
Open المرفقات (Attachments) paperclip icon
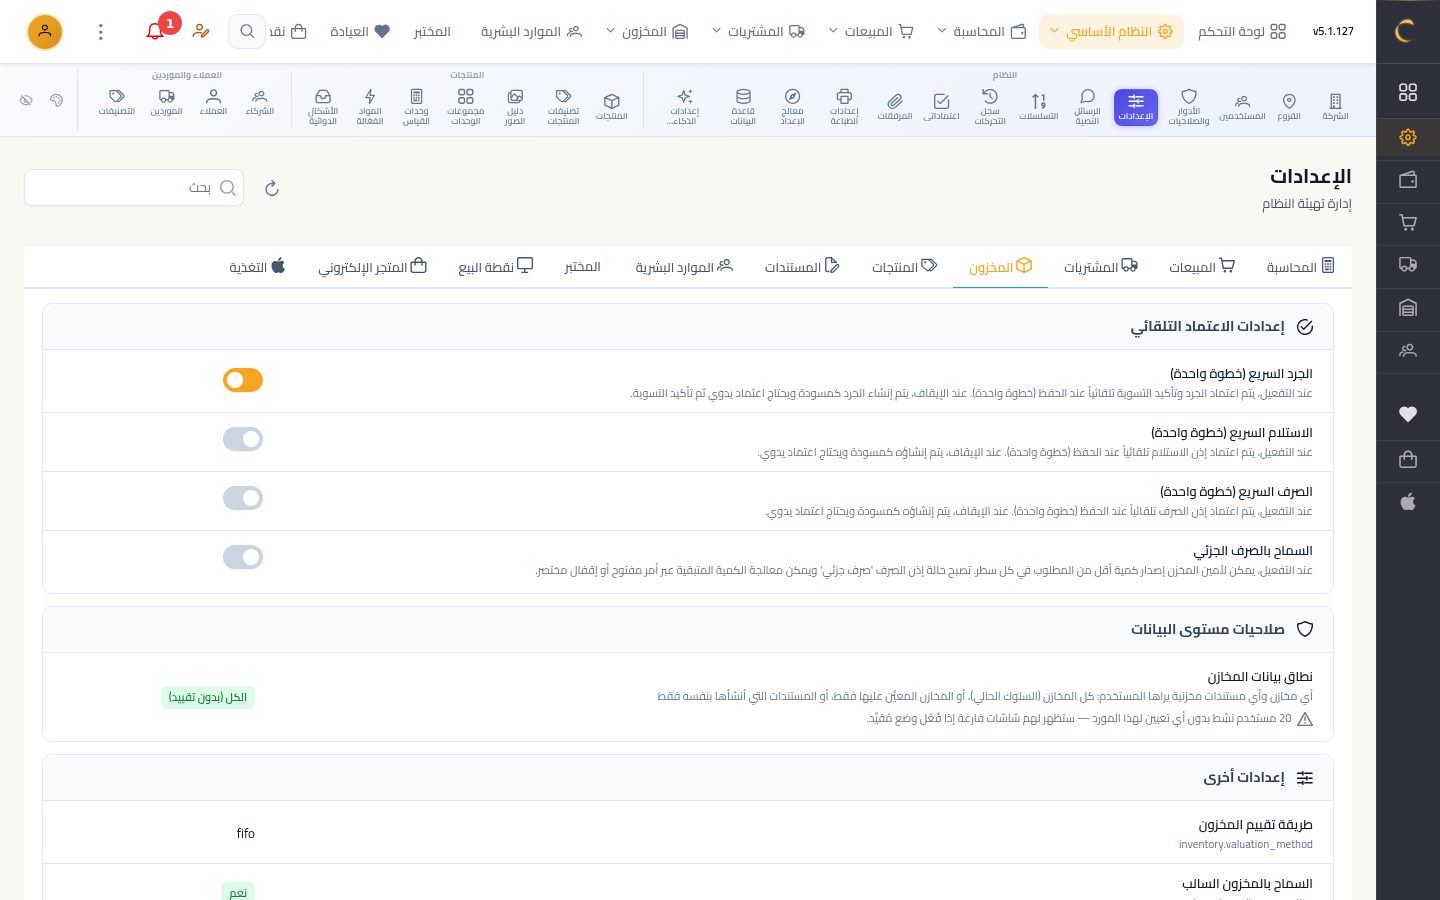pyautogui.click(x=895, y=106)
